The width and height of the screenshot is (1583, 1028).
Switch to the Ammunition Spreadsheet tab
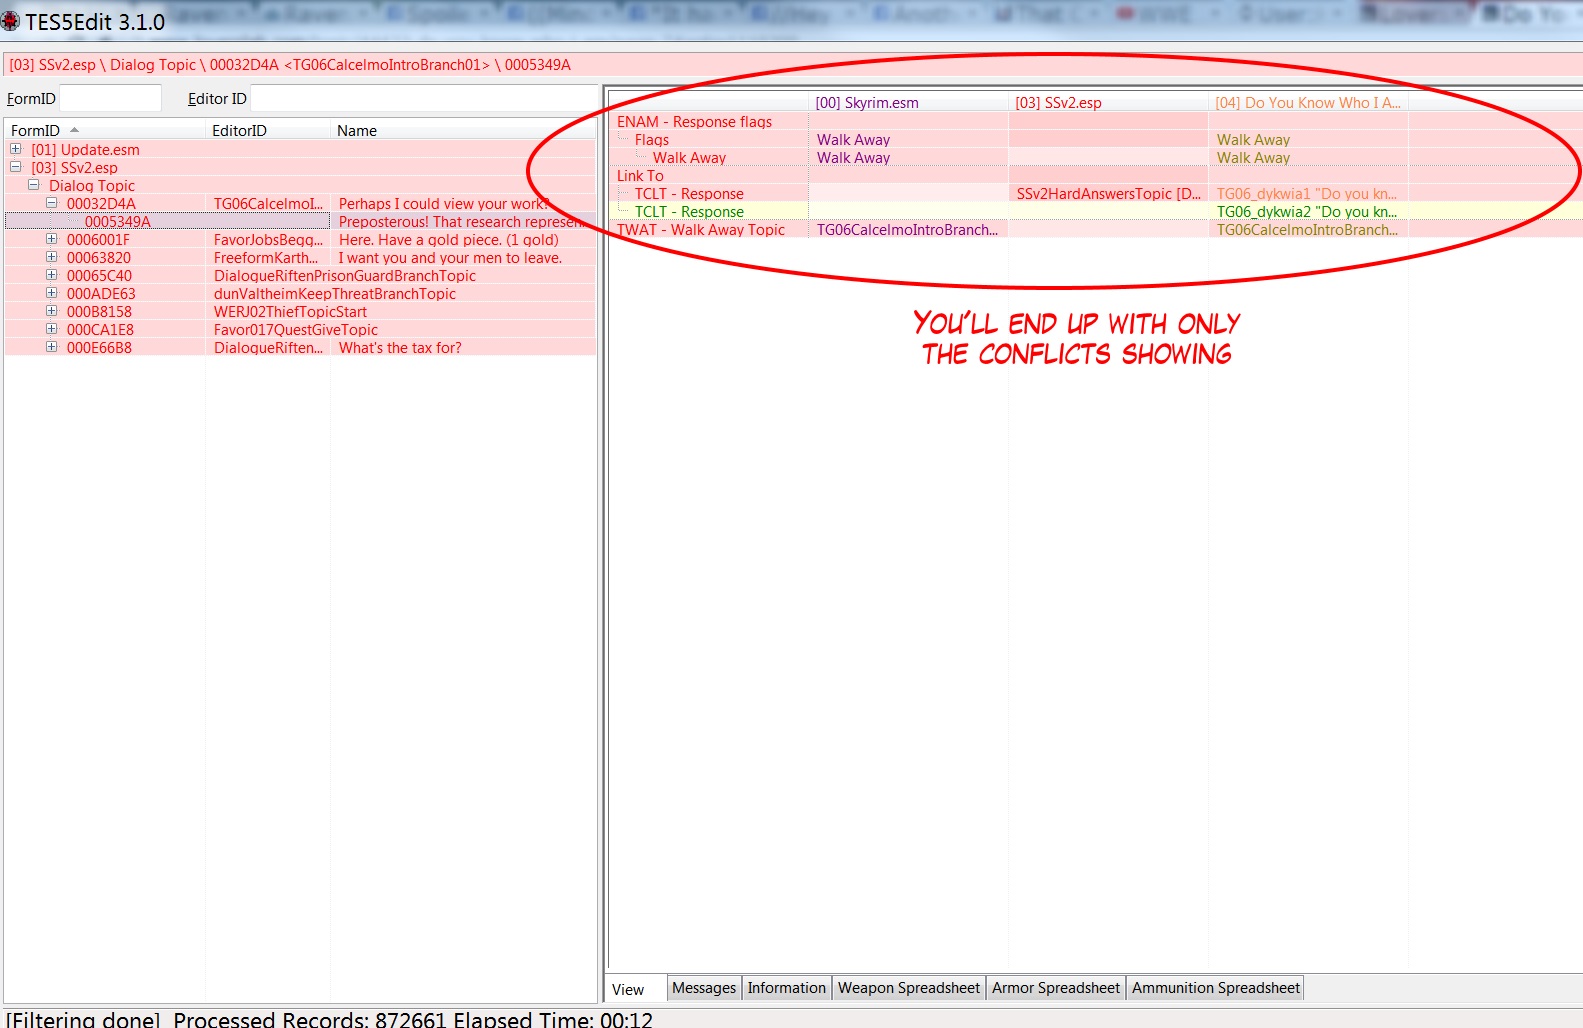(1215, 988)
